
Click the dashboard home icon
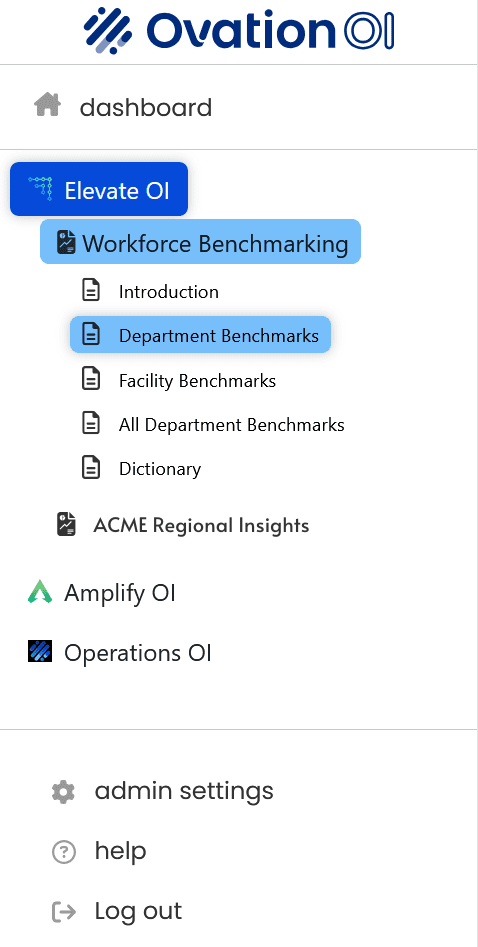click(47, 105)
